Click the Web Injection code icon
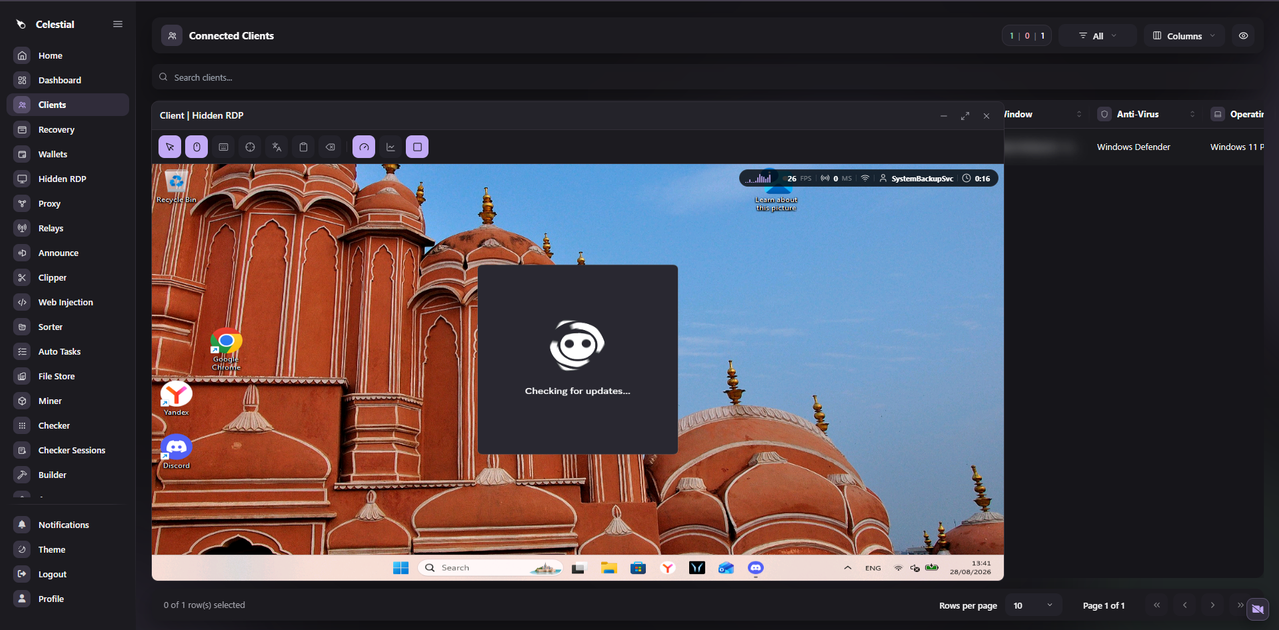This screenshot has height=630, width=1279. 22,302
